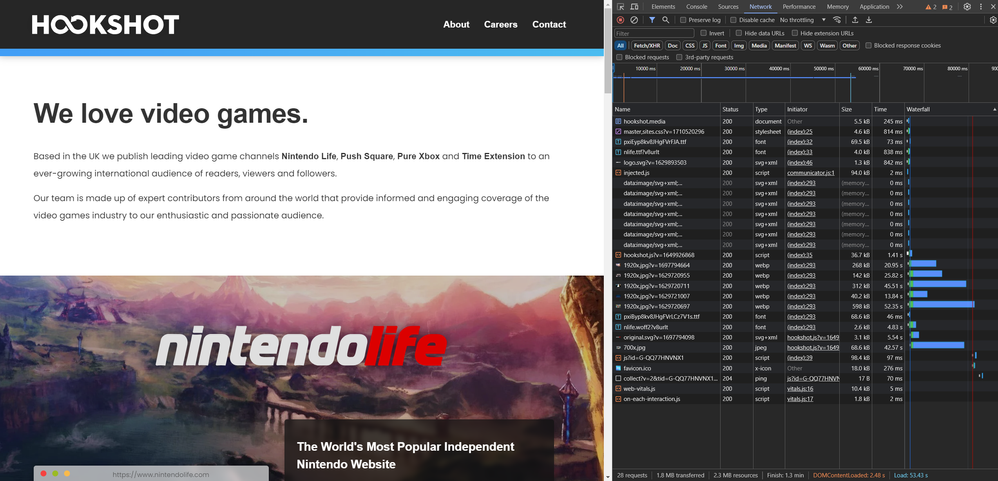Sort requests by Time column header

tap(888, 109)
